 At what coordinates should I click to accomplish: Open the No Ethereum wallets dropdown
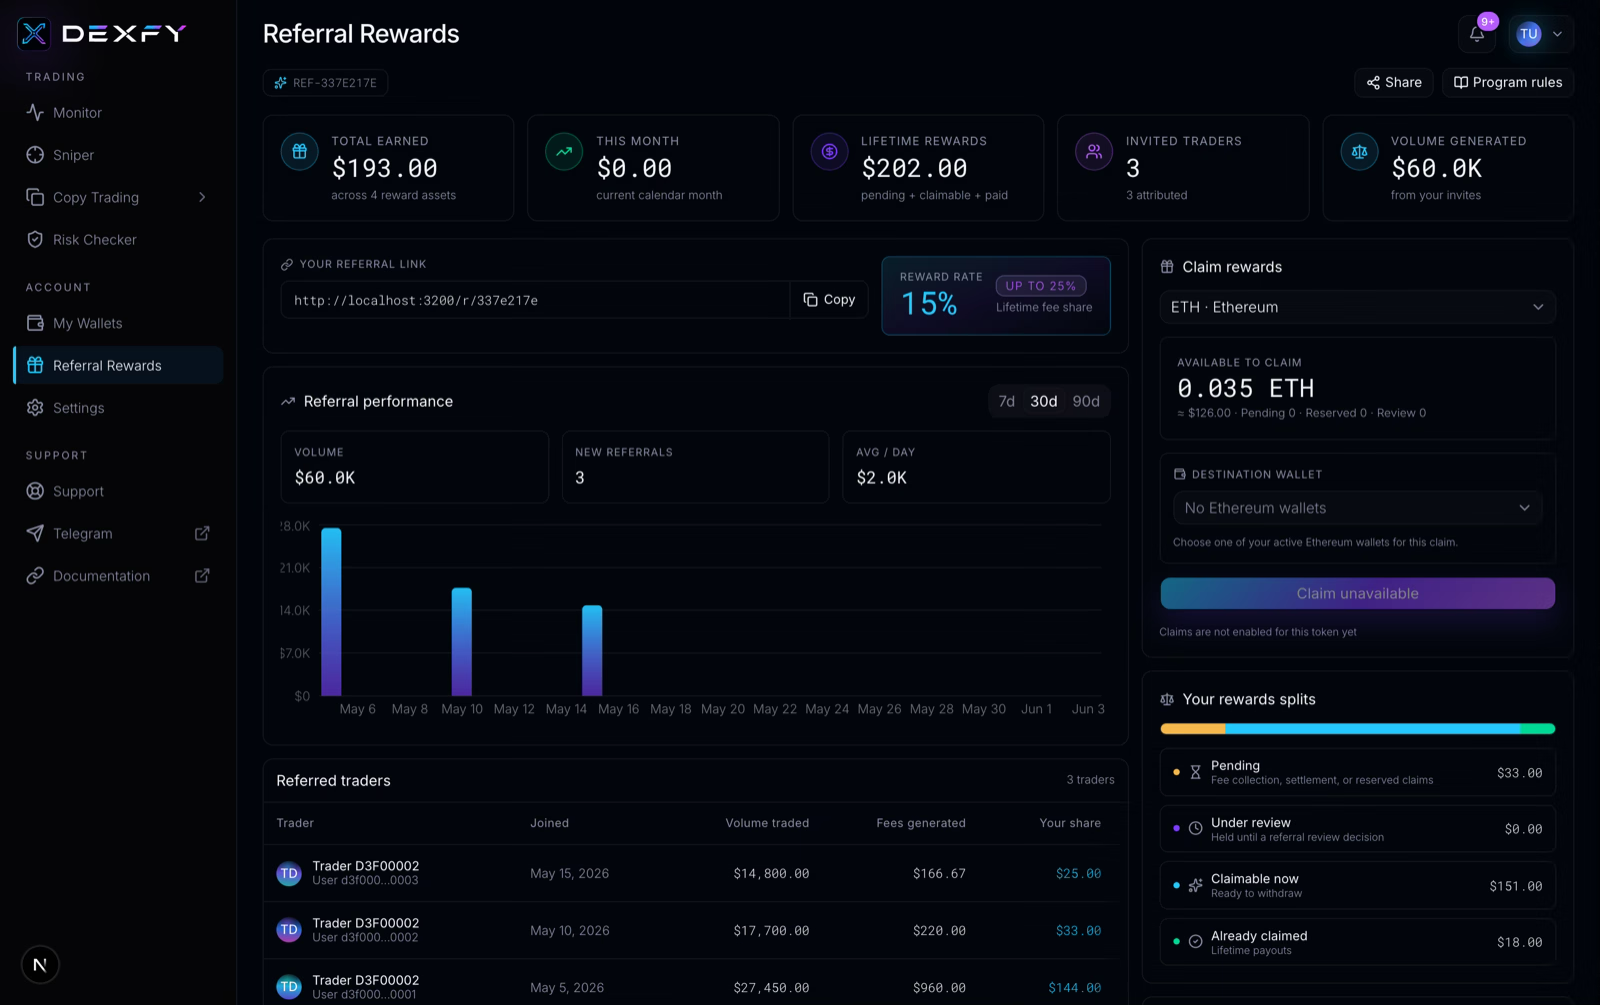coord(1357,508)
